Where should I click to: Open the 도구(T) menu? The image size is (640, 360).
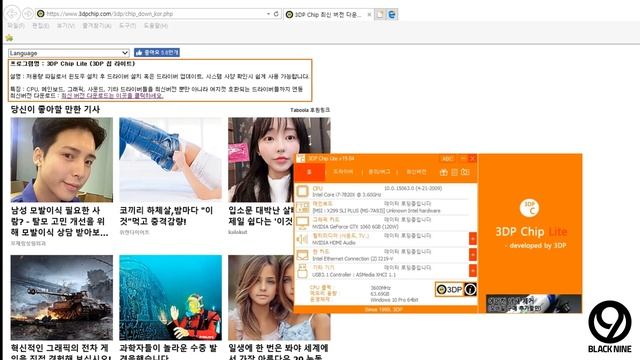point(127,26)
